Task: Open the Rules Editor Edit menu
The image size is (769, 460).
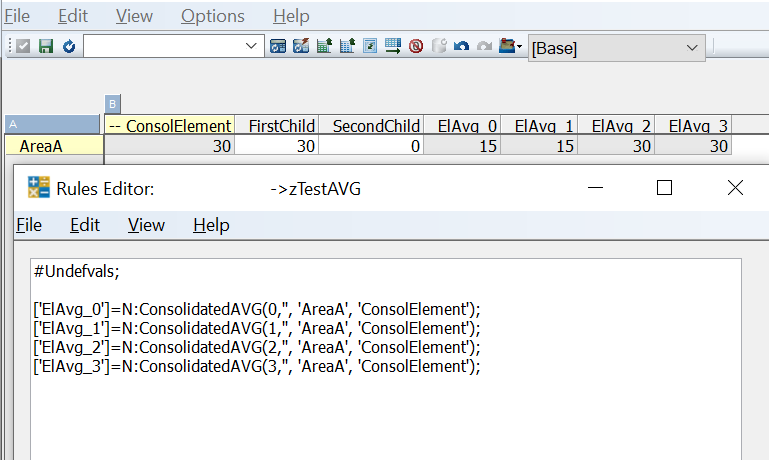Action: coord(84,225)
